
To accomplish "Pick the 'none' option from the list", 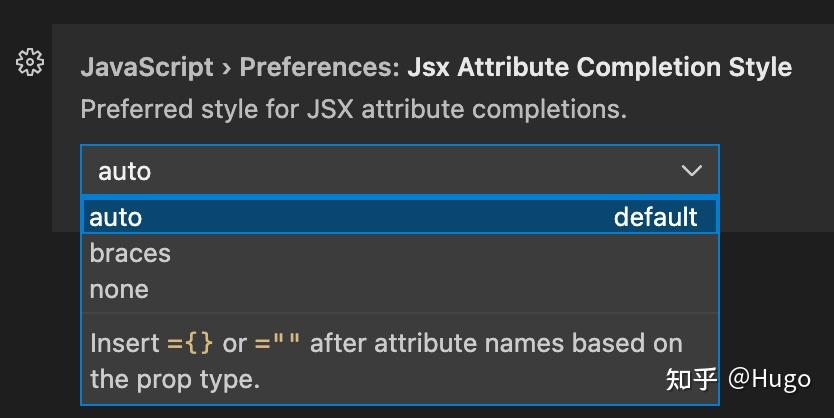I will 119,289.
